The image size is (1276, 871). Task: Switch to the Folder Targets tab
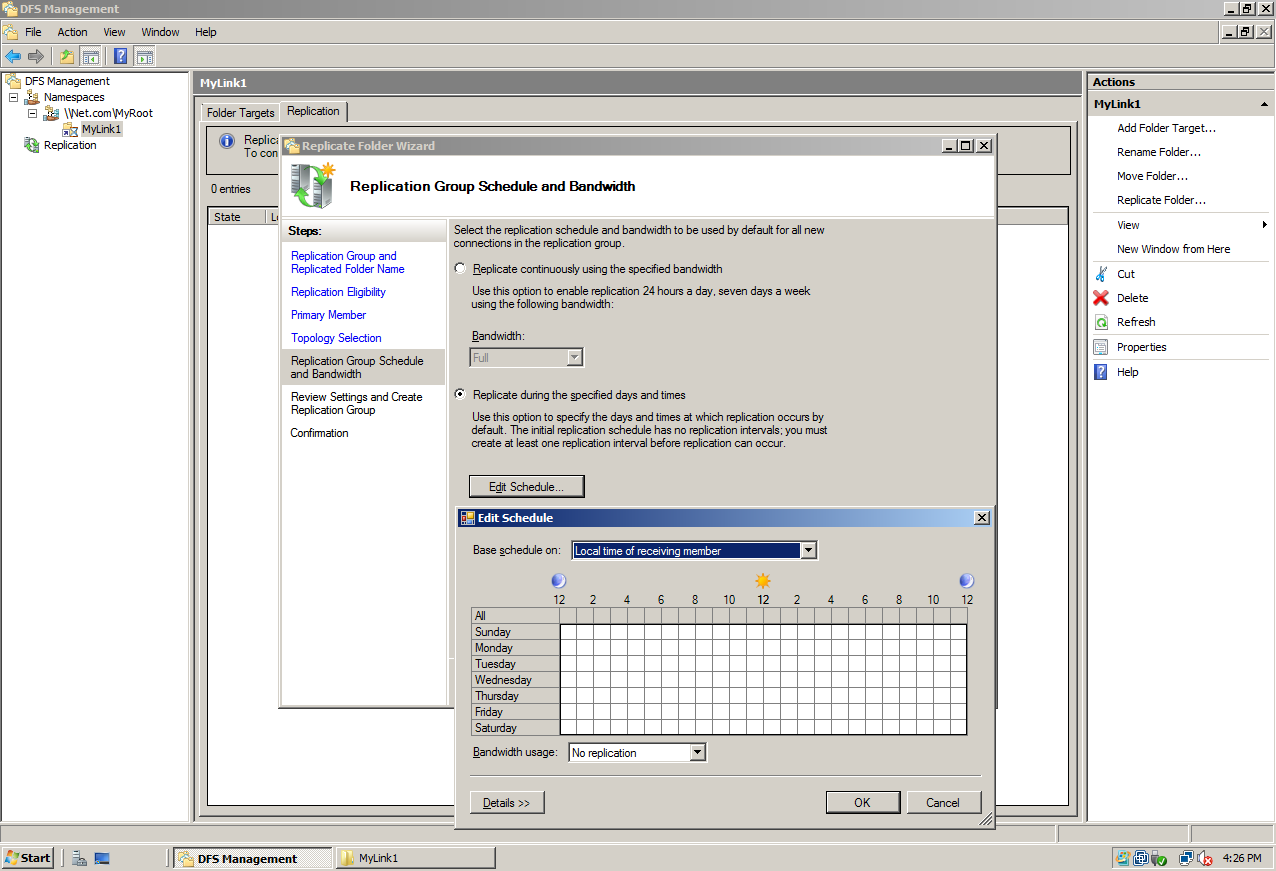tap(239, 113)
